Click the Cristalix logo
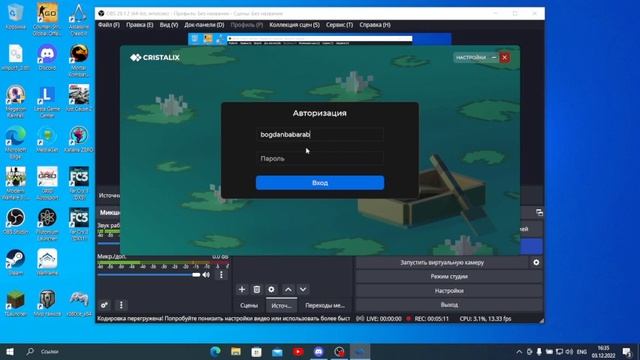Image resolution: width=640 pixels, height=360 pixels. [155, 58]
